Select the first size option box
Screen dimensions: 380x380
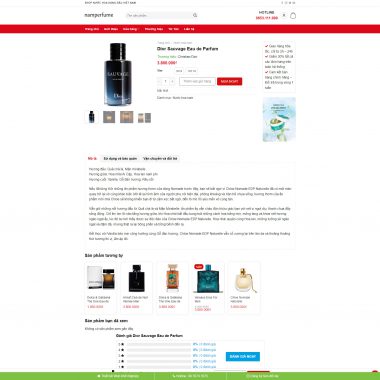click(x=179, y=71)
